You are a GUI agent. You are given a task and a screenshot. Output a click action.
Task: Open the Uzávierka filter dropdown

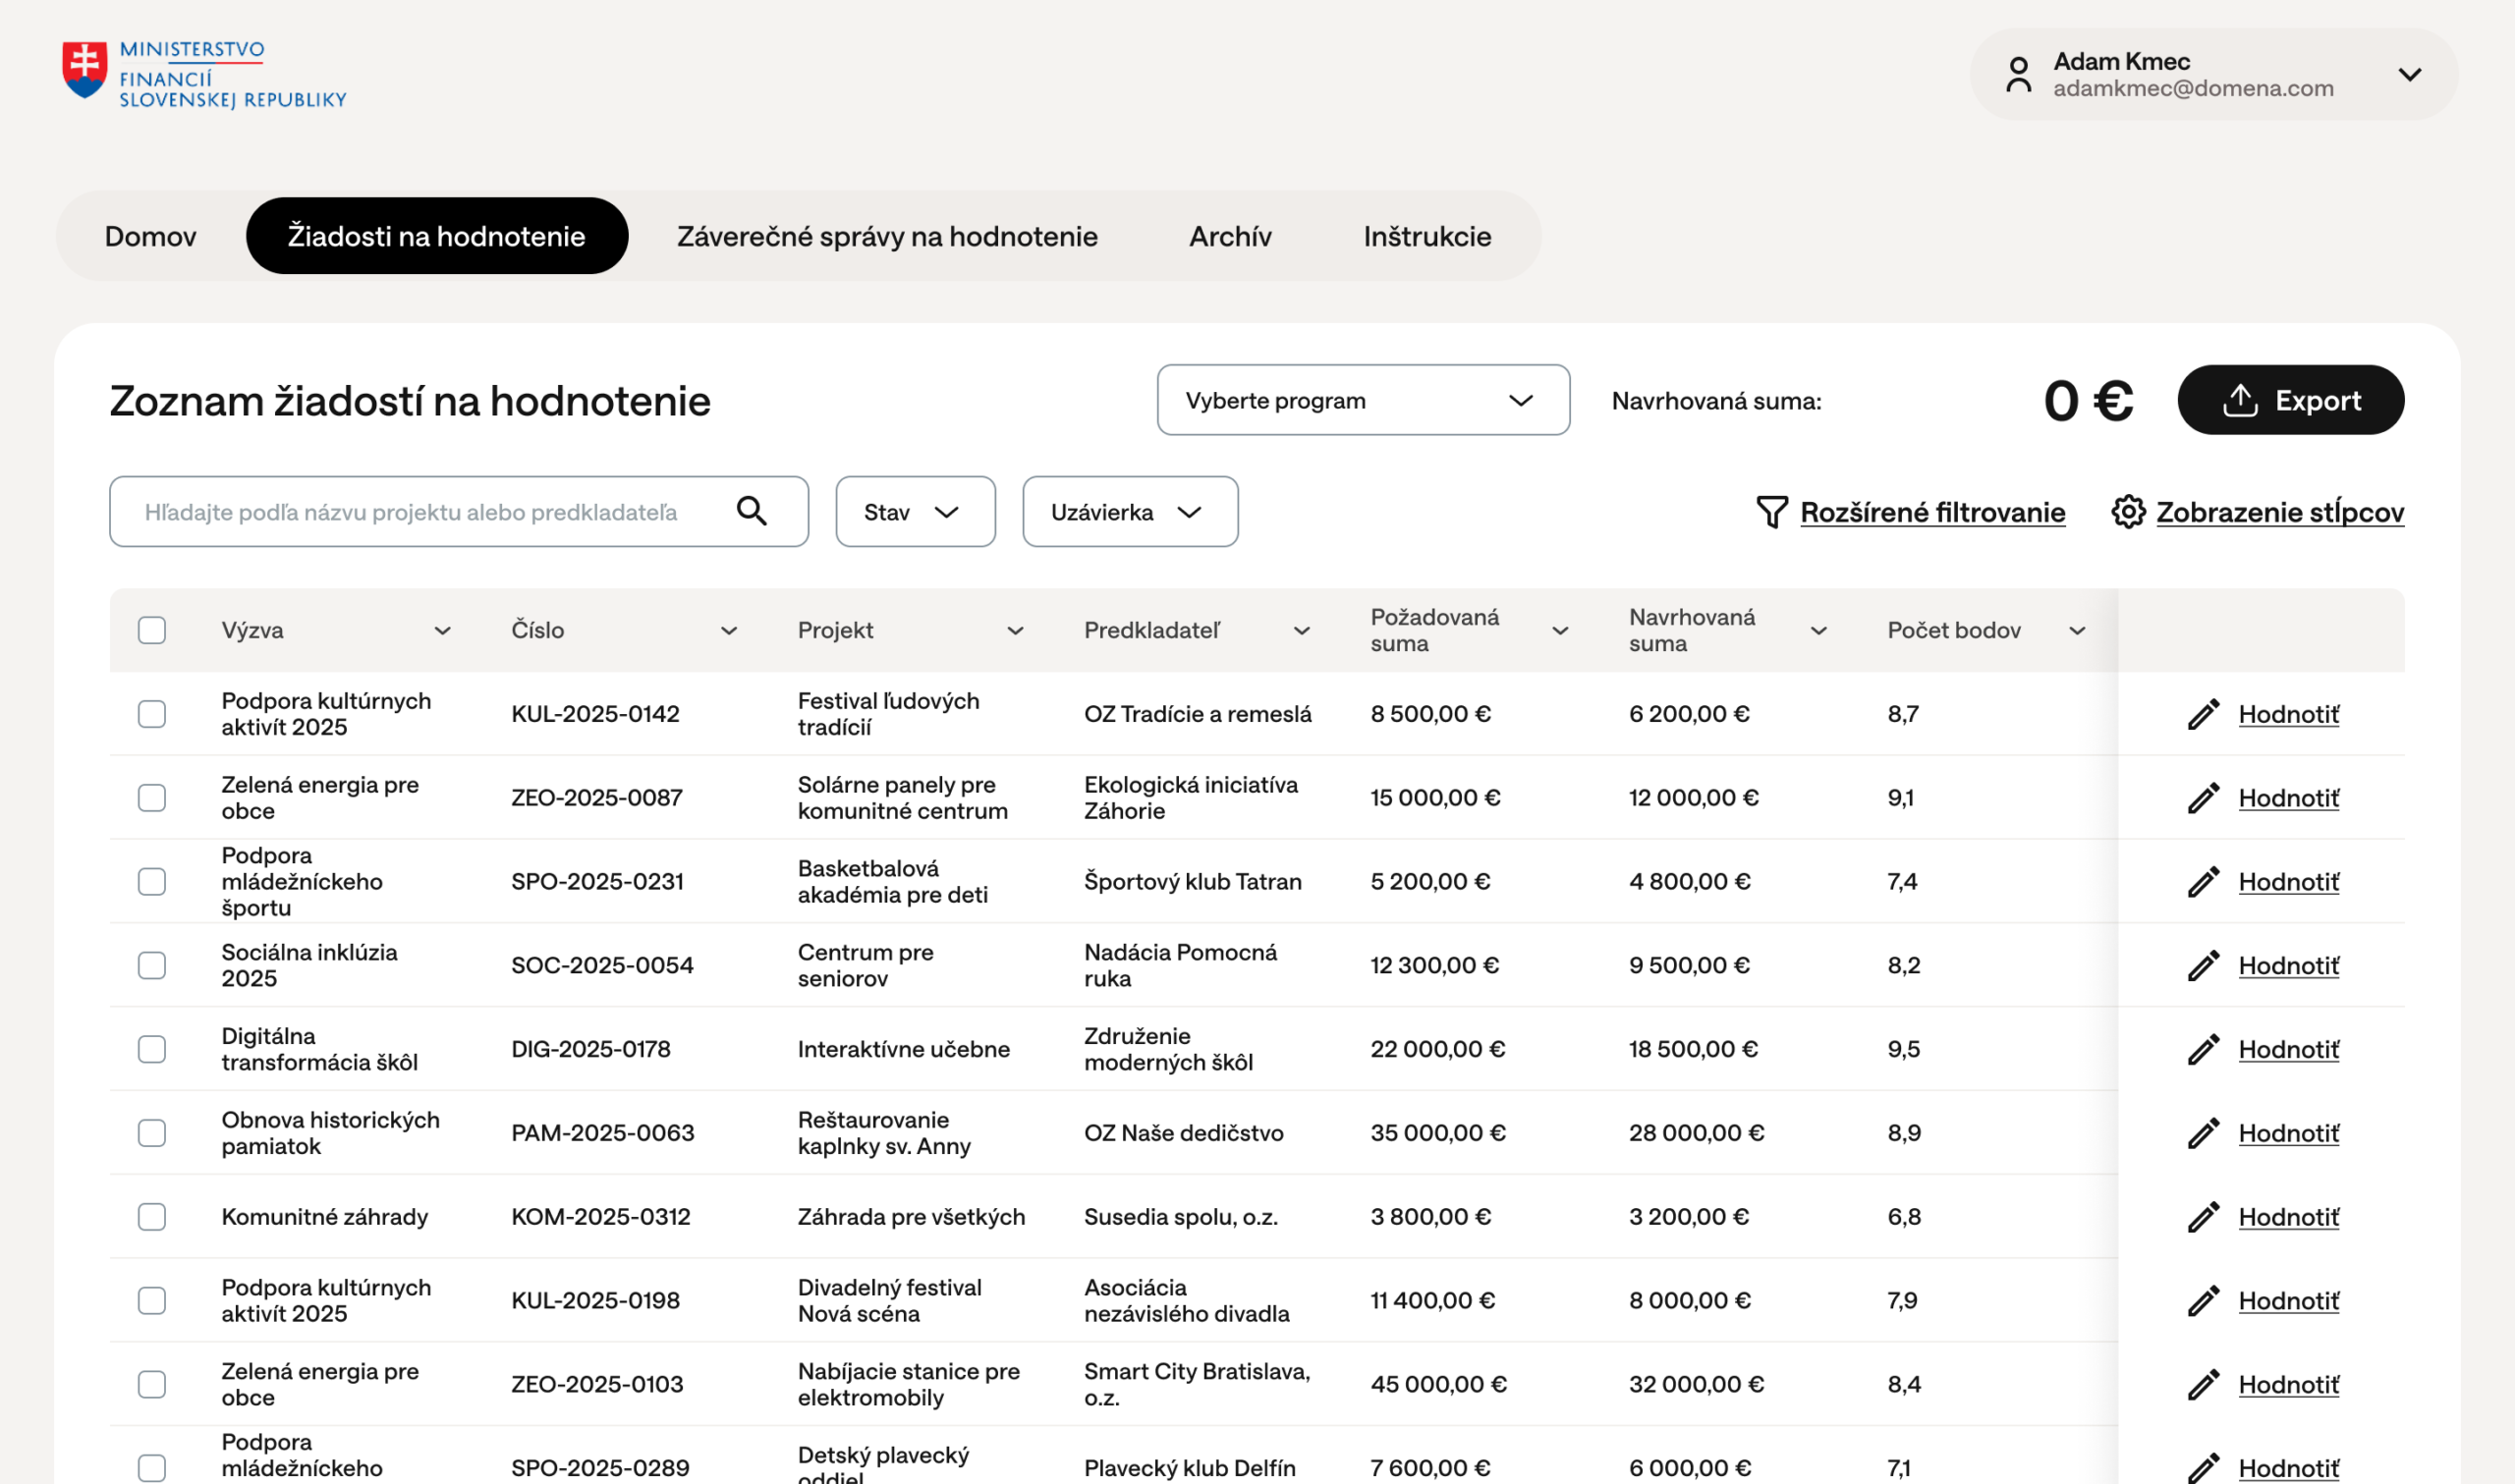[1130, 512]
